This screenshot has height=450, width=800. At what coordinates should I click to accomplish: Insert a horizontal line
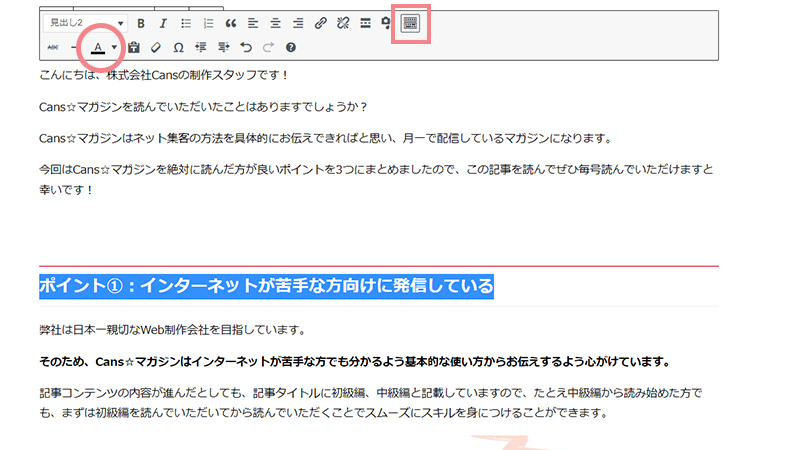coord(75,47)
